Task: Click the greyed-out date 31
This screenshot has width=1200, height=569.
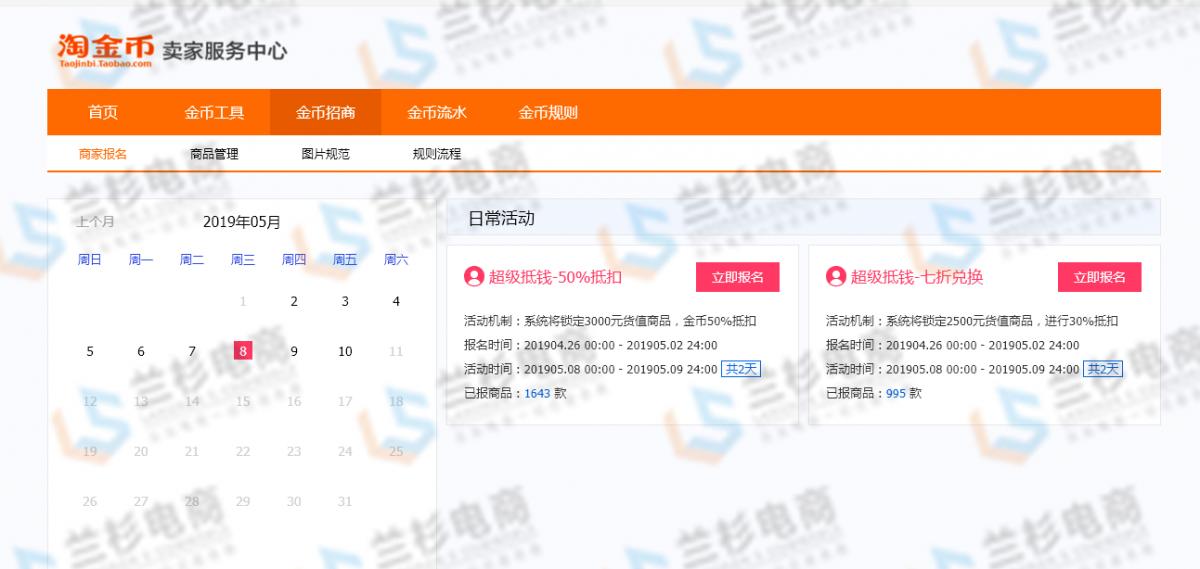Action: click(345, 501)
